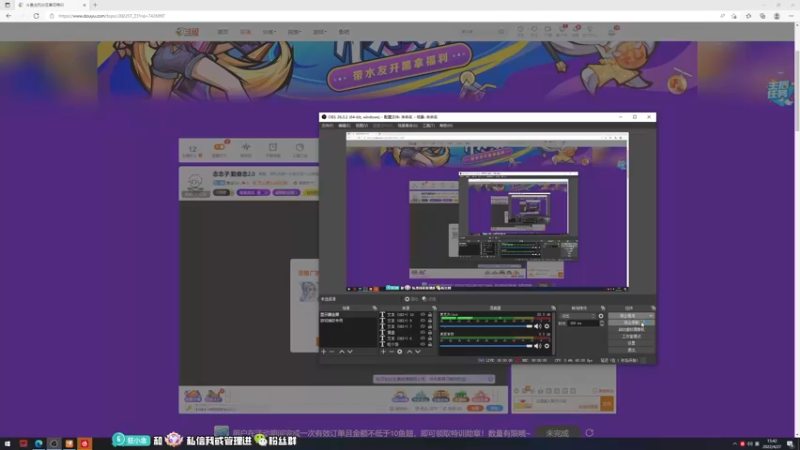Expand the 游戏 dropdown in Douyu navigation
Image resolution: width=800 pixels, height=450 pixels.
319,32
